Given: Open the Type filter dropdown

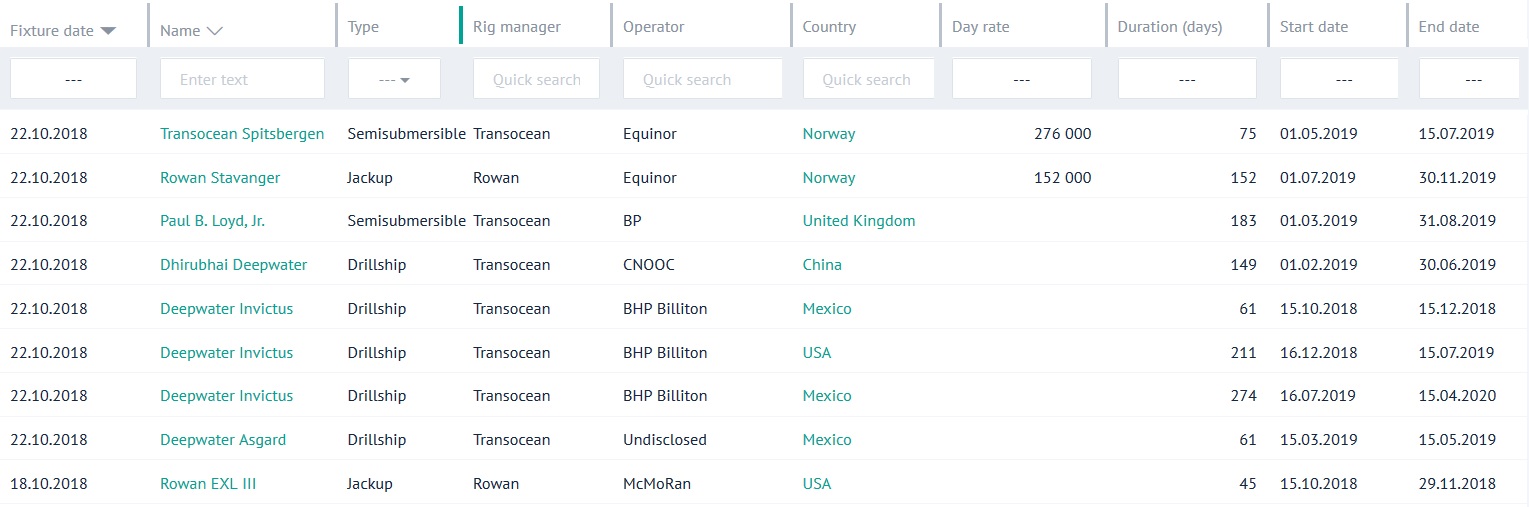Looking at the screenshot, I should tap(394, 79).
